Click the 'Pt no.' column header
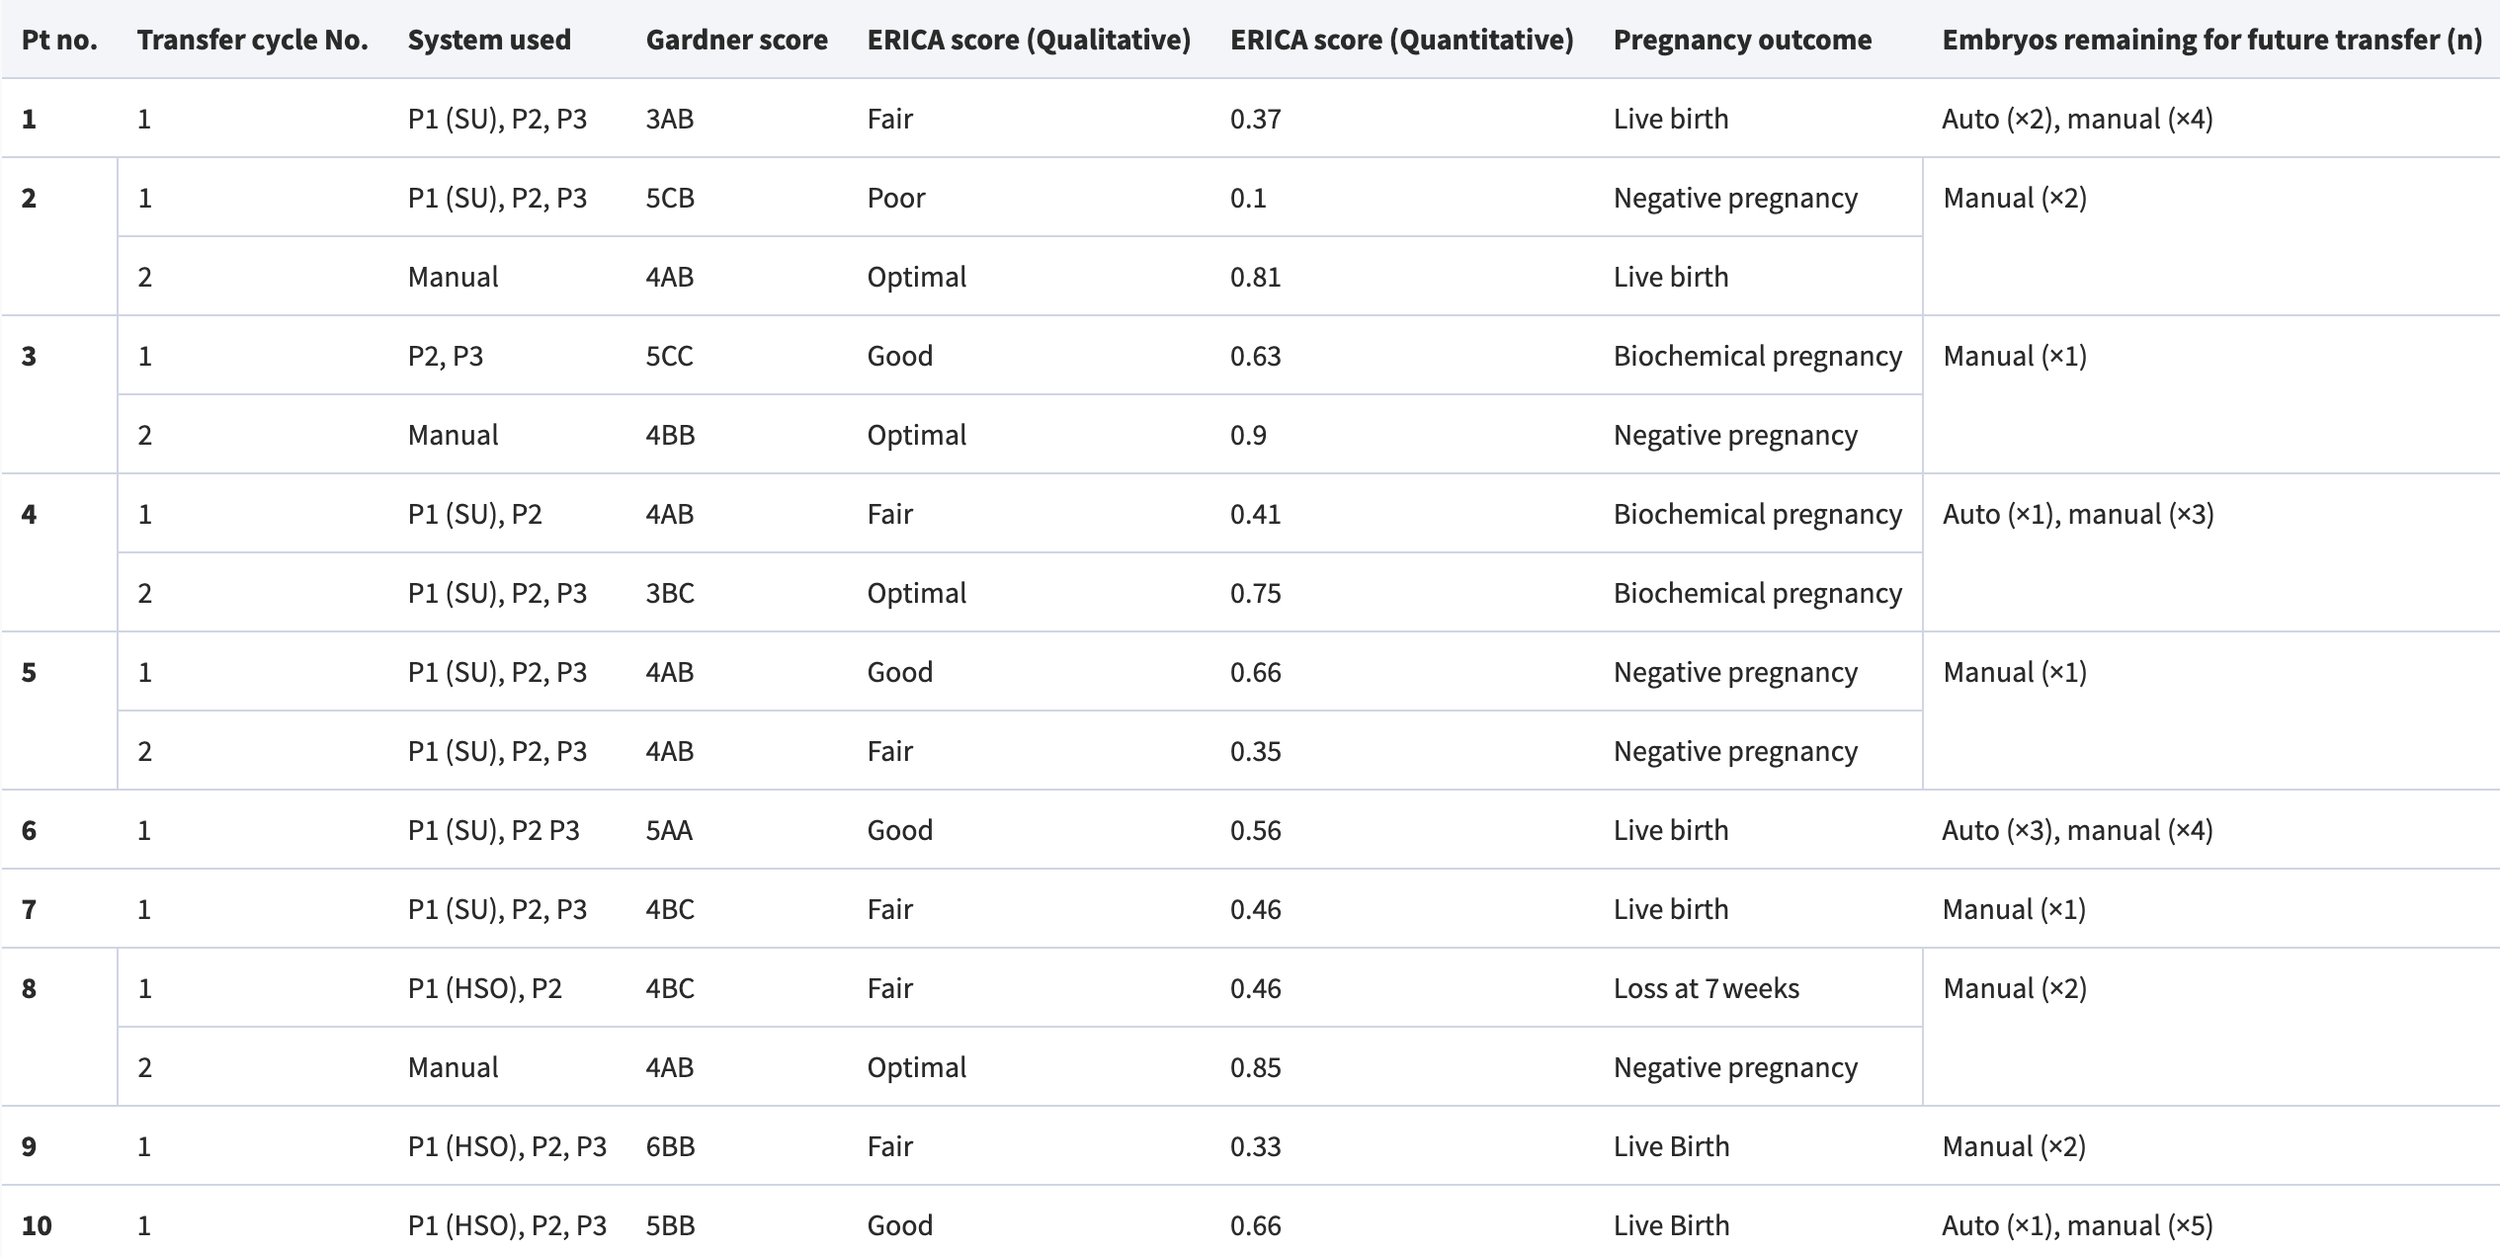Image resolution: width=2500 pixels, height=1257 pixels. [x=60, y=40]
